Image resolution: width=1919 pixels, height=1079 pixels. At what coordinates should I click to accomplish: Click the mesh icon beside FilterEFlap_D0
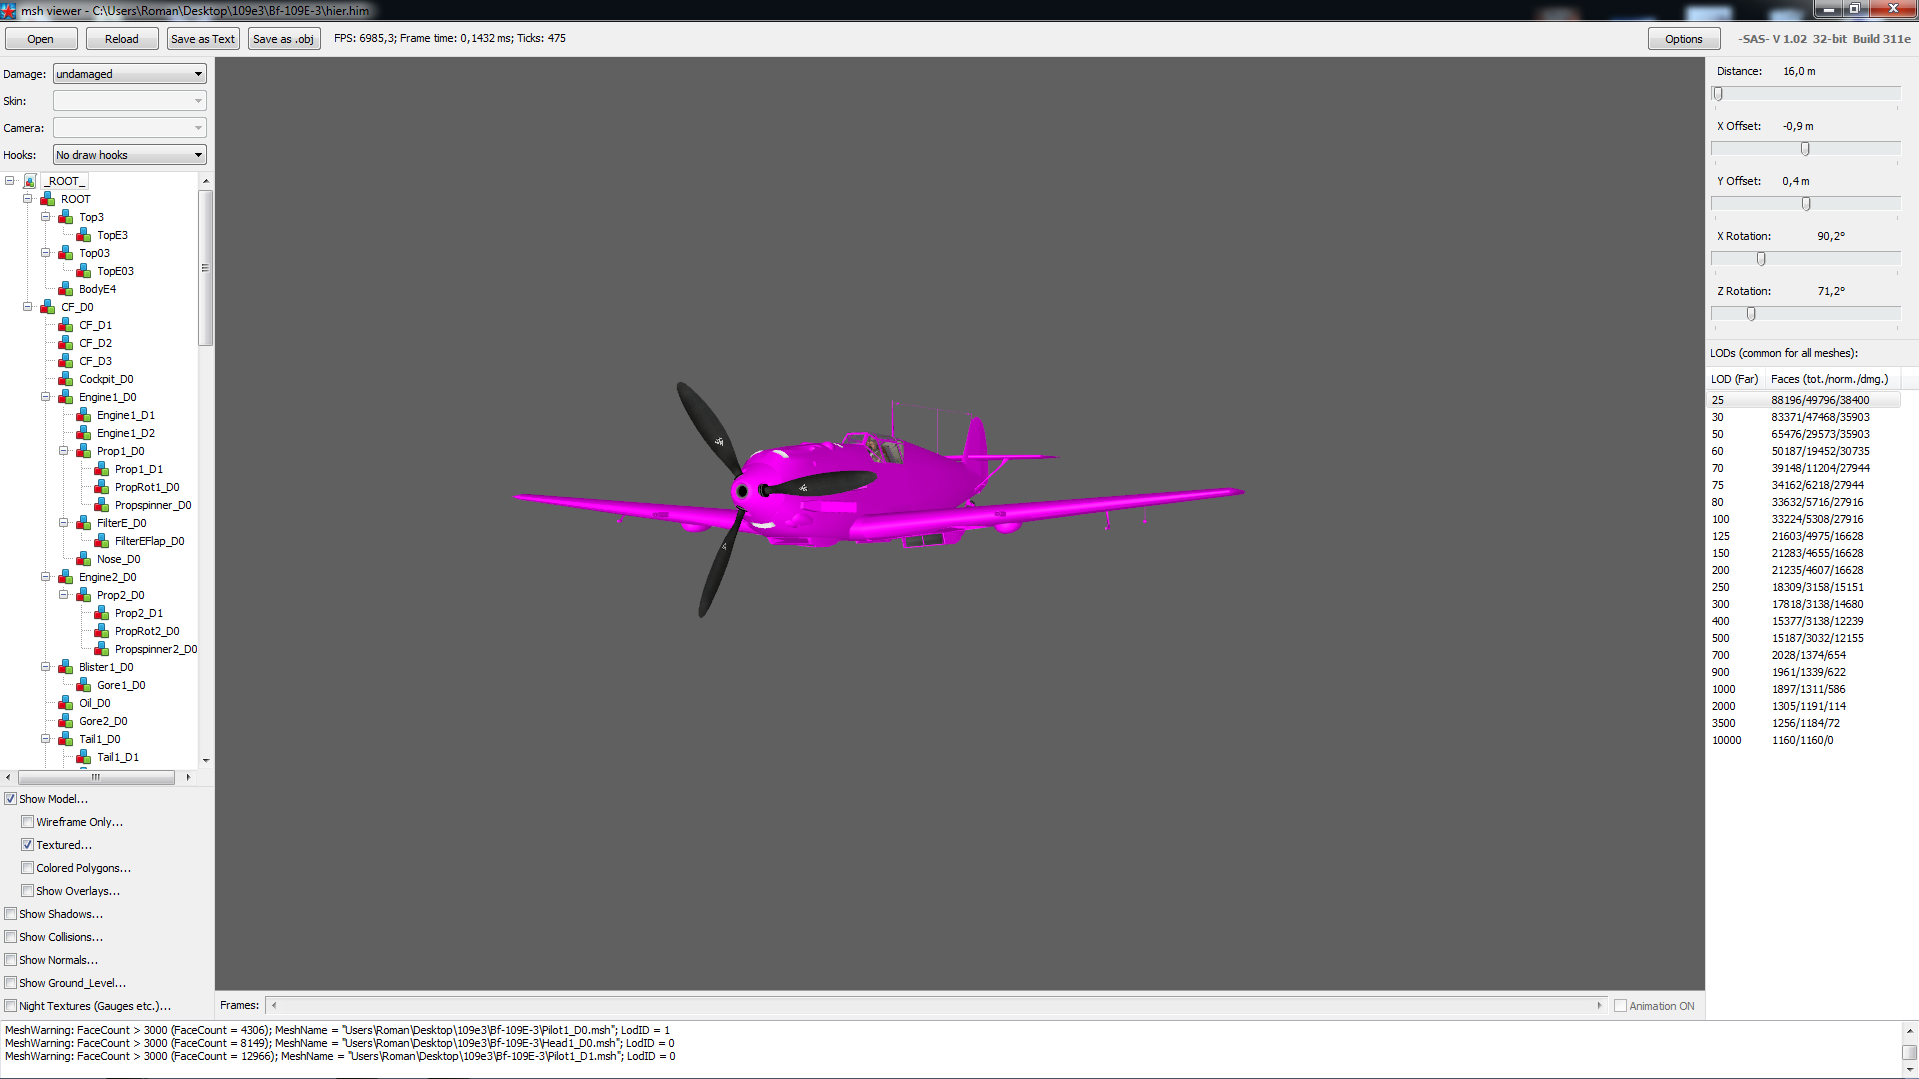coord(102,541)
